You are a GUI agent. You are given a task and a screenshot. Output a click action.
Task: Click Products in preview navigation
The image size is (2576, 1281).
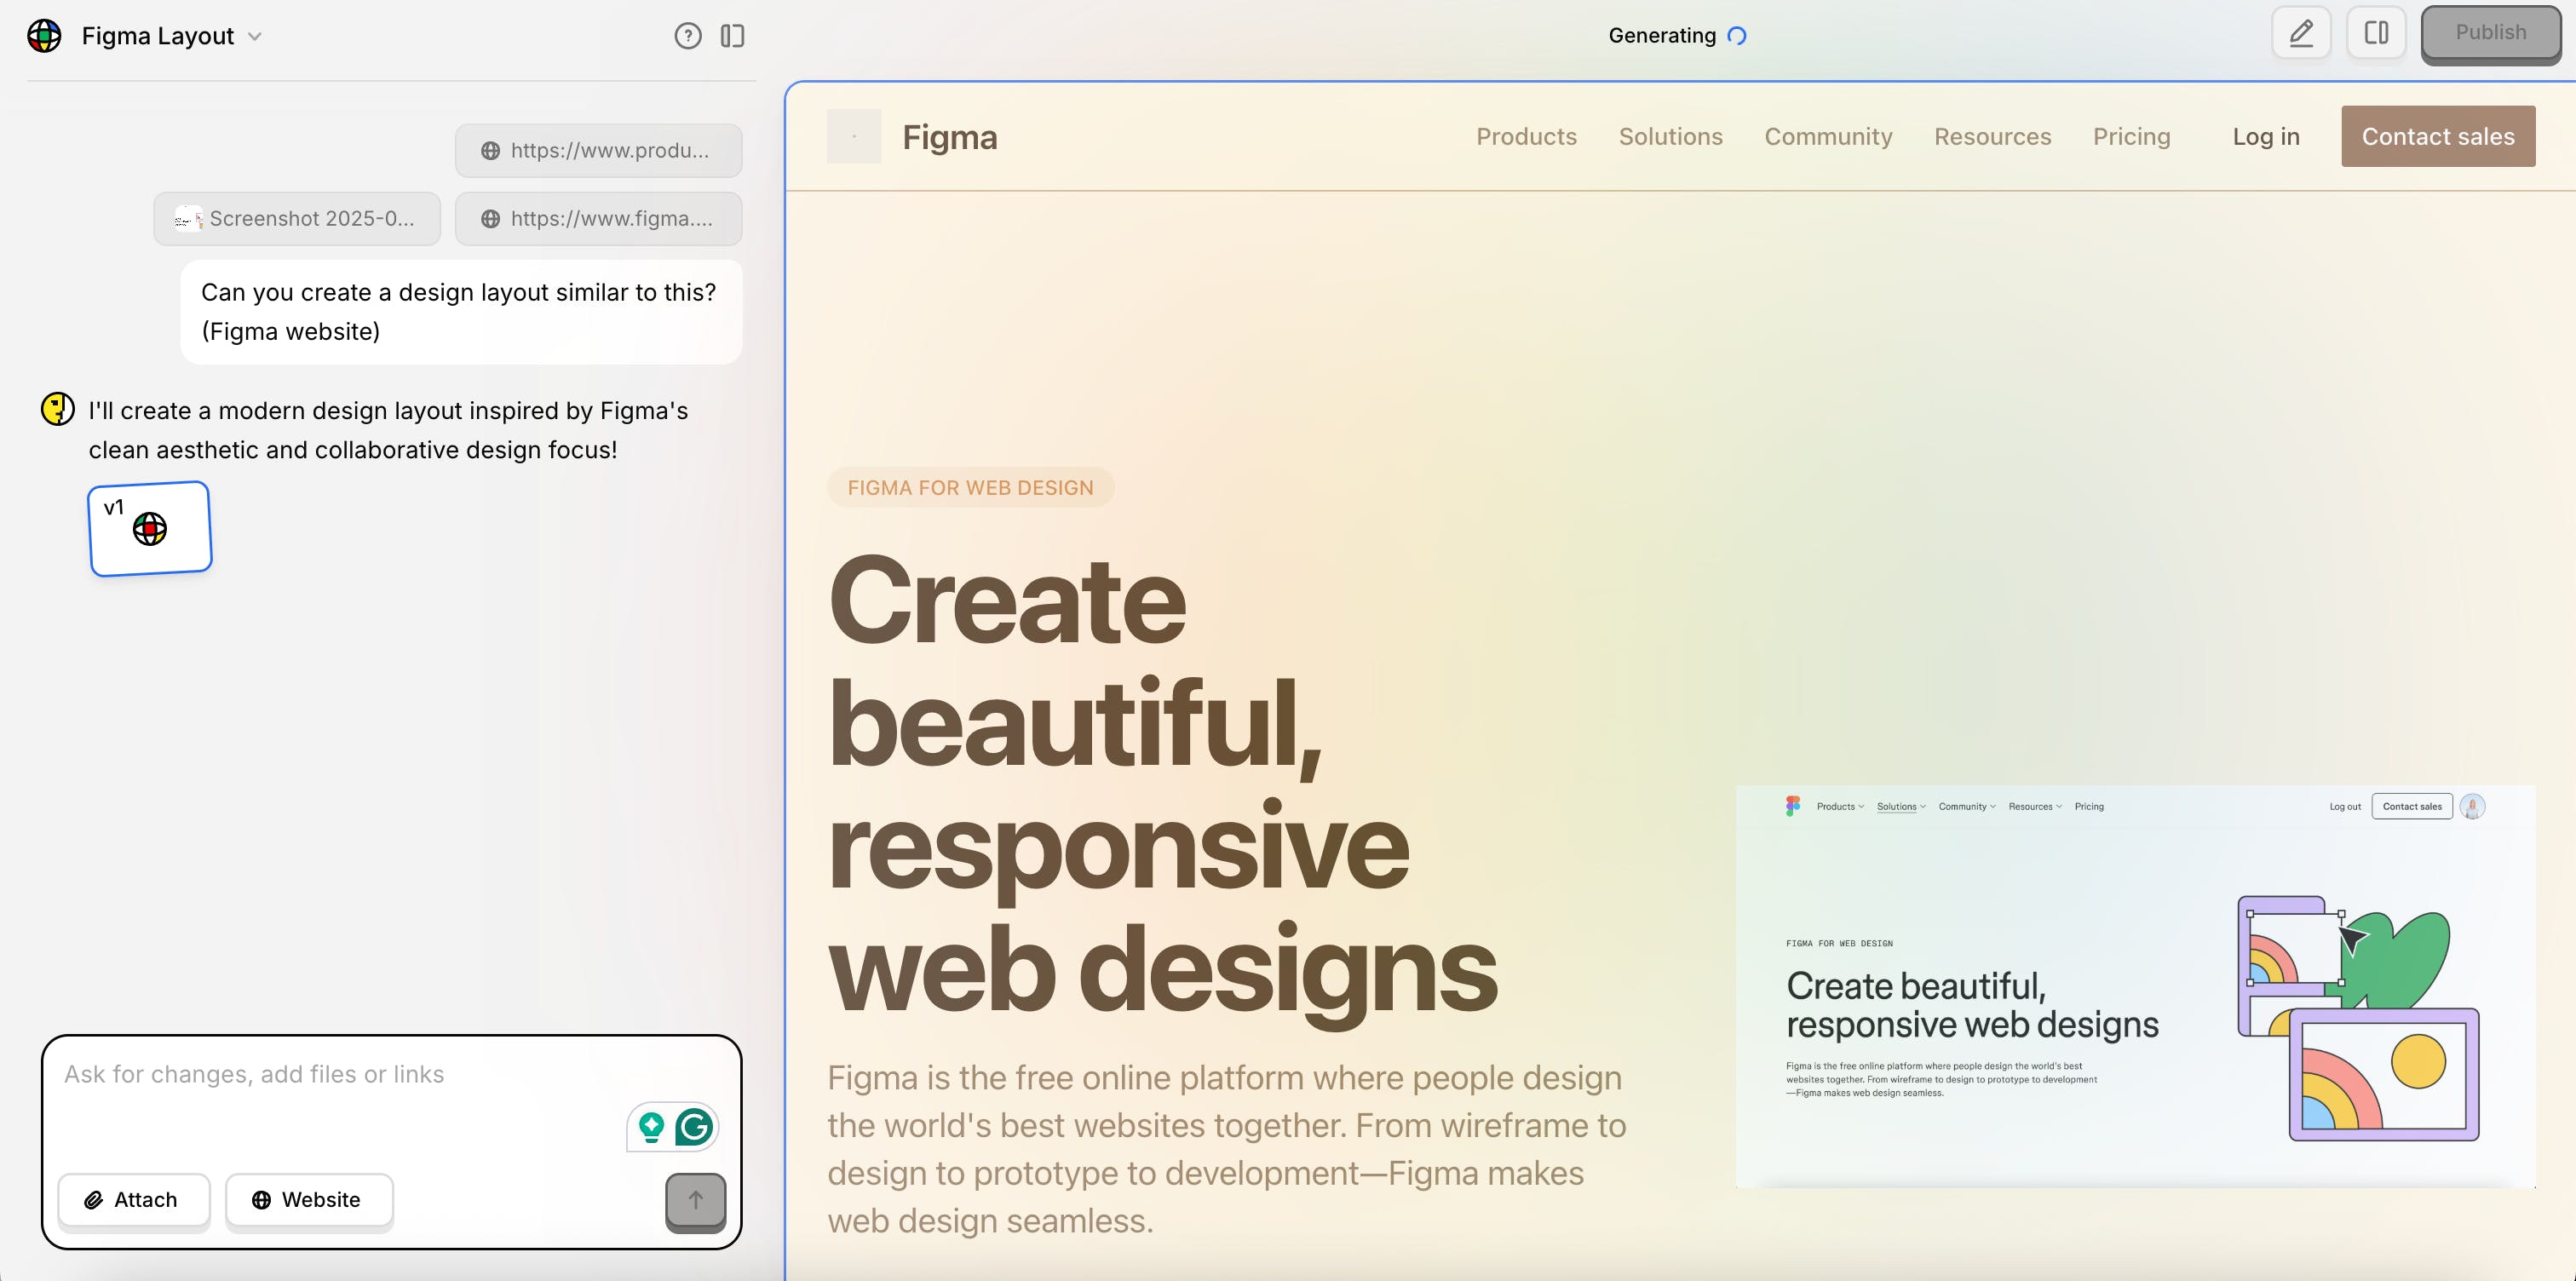(x=1526, y=136)
